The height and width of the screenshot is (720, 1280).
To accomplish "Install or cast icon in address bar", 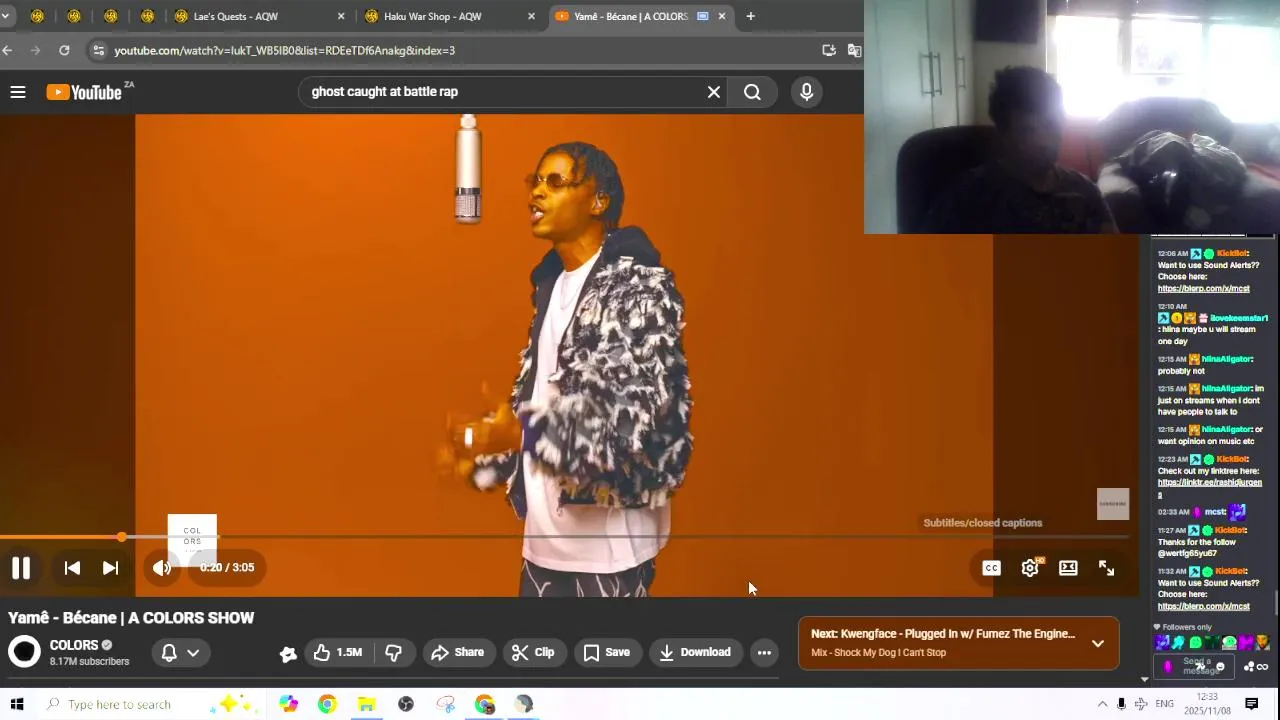I will coord(829,50).
